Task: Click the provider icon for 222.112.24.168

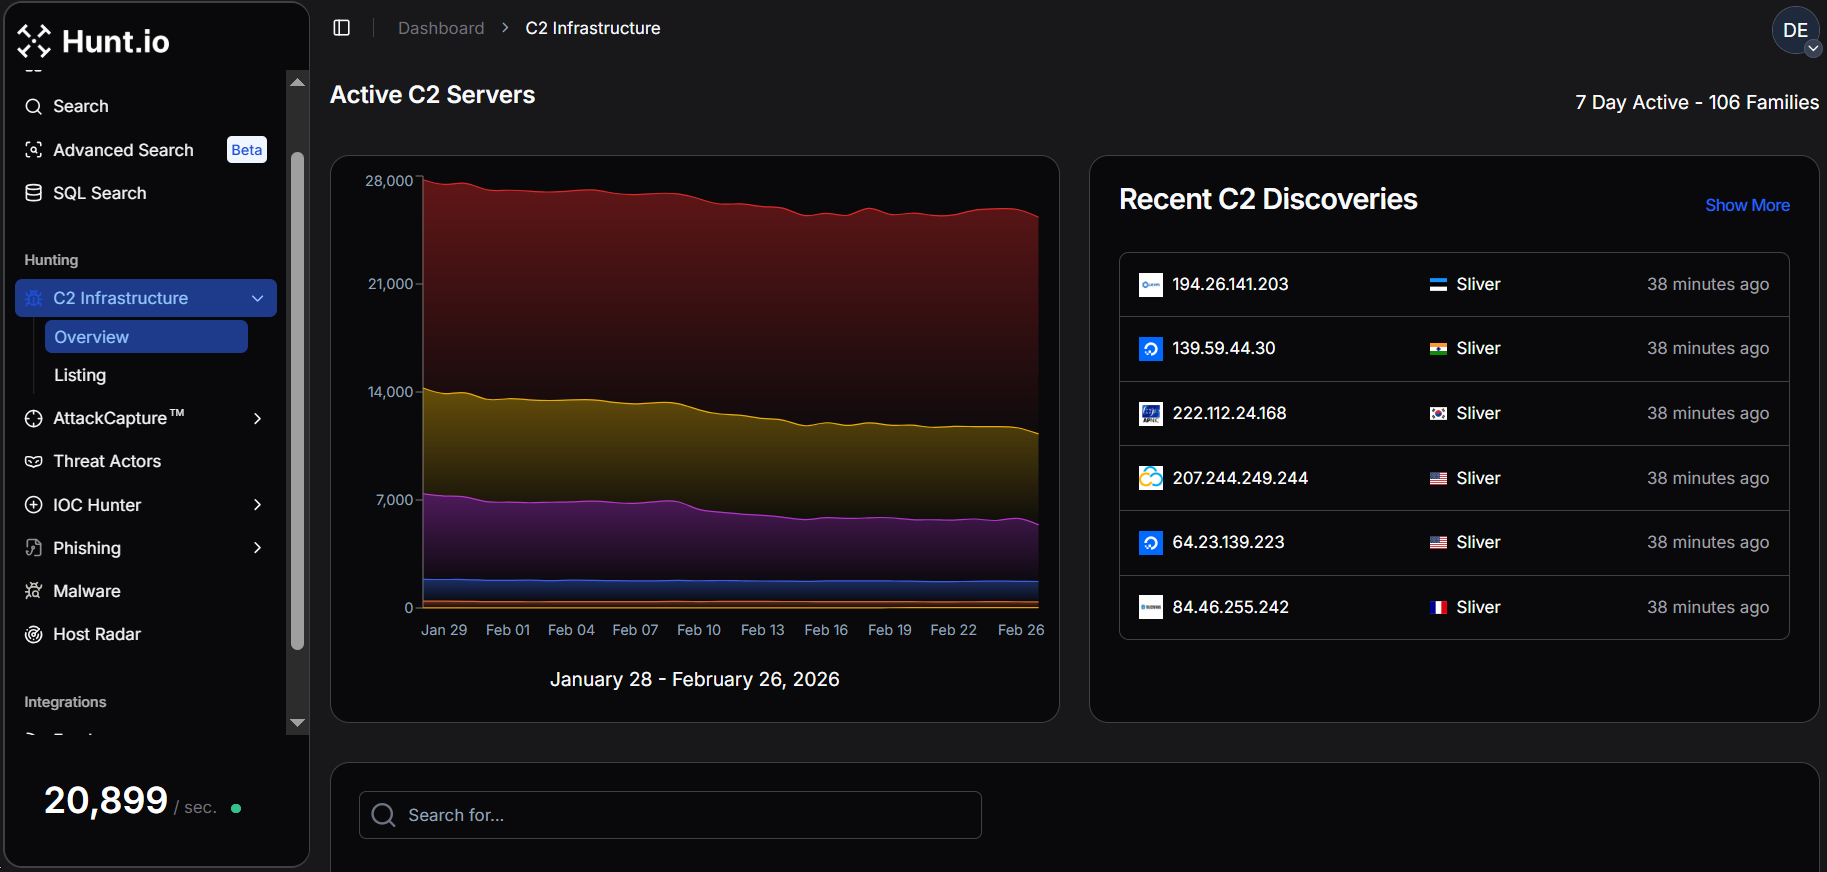Action: [1151, 414]
